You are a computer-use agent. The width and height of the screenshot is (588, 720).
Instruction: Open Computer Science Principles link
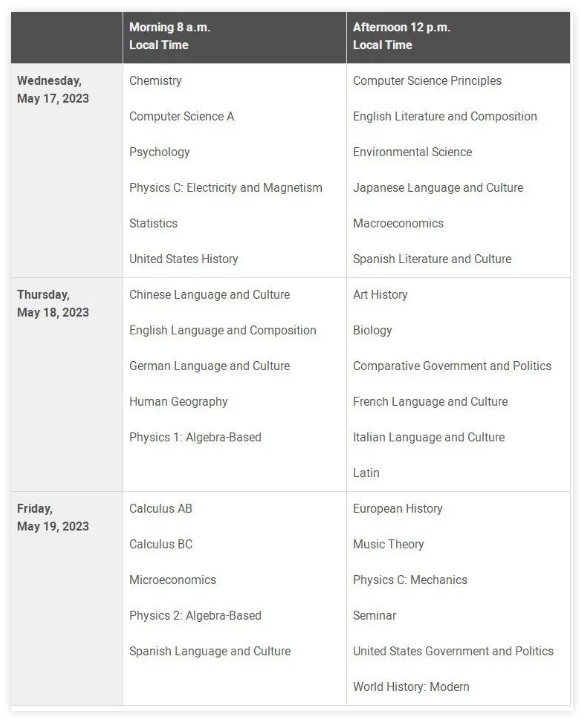pyautogui.click(x=427, y=81)
